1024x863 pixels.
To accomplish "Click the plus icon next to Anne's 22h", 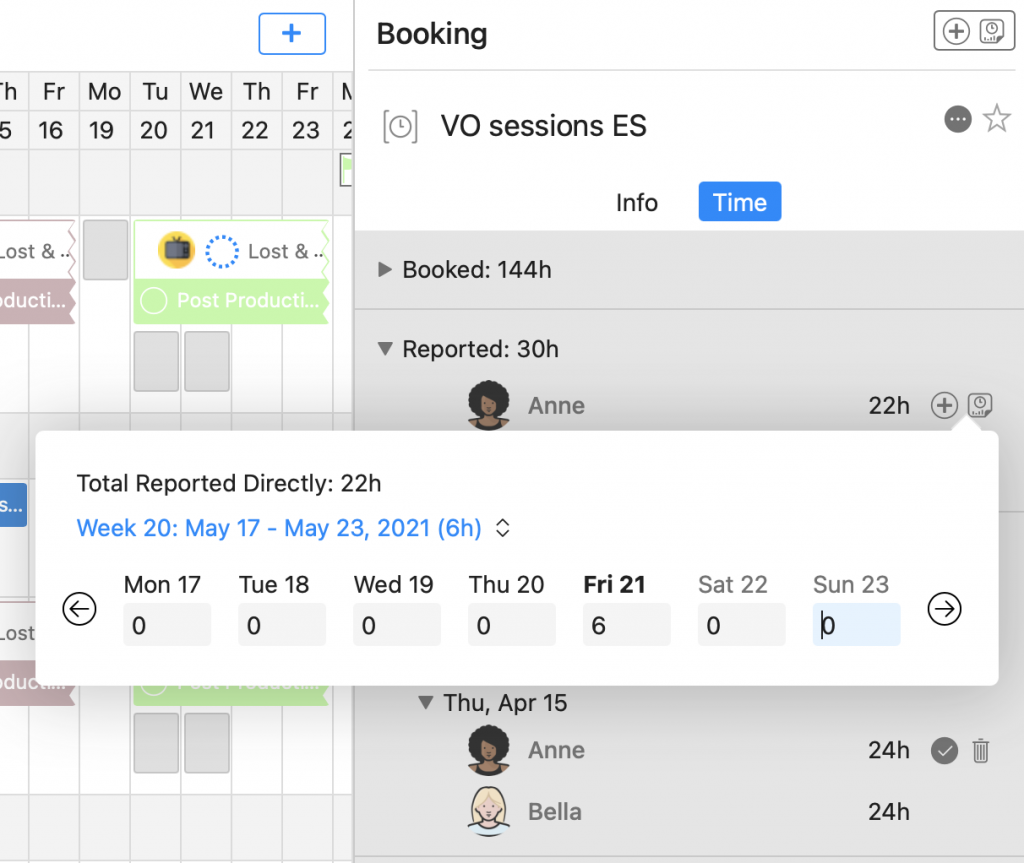I will 944,406.
